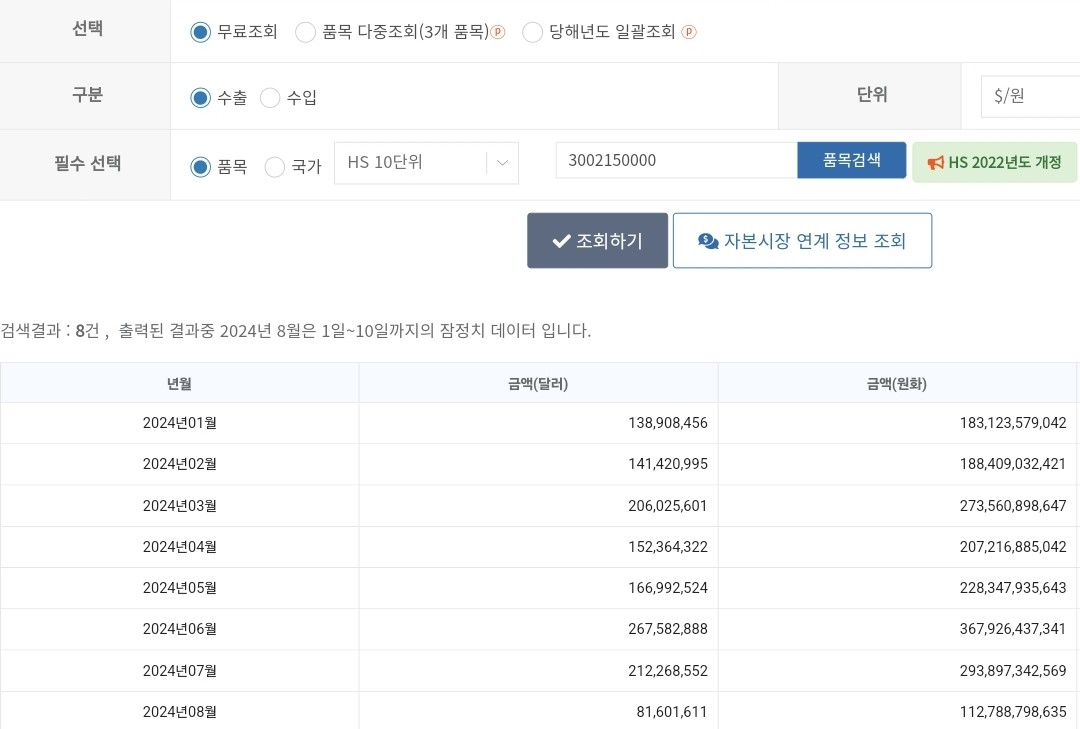This screenshot has width=1080, height=729.
Task: Click won amount 112,788,798,635
Action: (1012, 712)
